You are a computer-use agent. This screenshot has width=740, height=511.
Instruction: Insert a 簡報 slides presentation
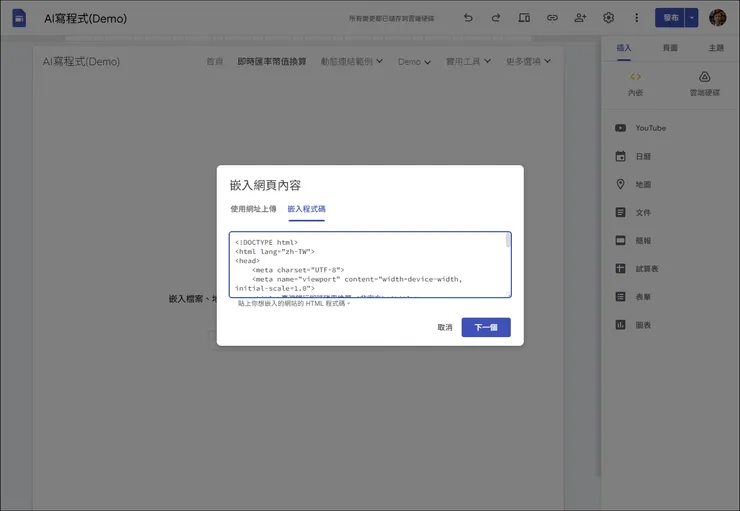(633, 241)
